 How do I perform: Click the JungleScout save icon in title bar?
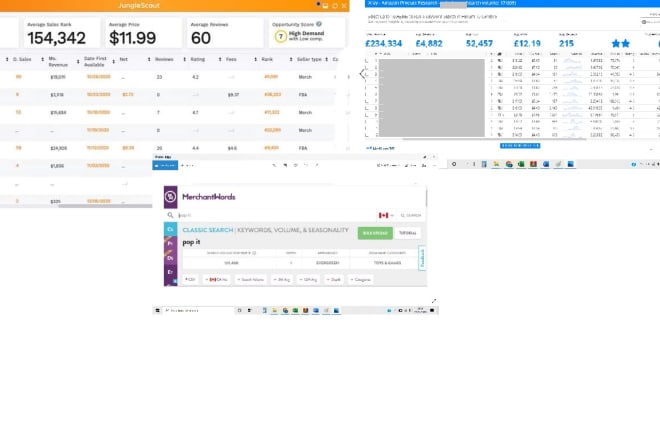(325, 6)
